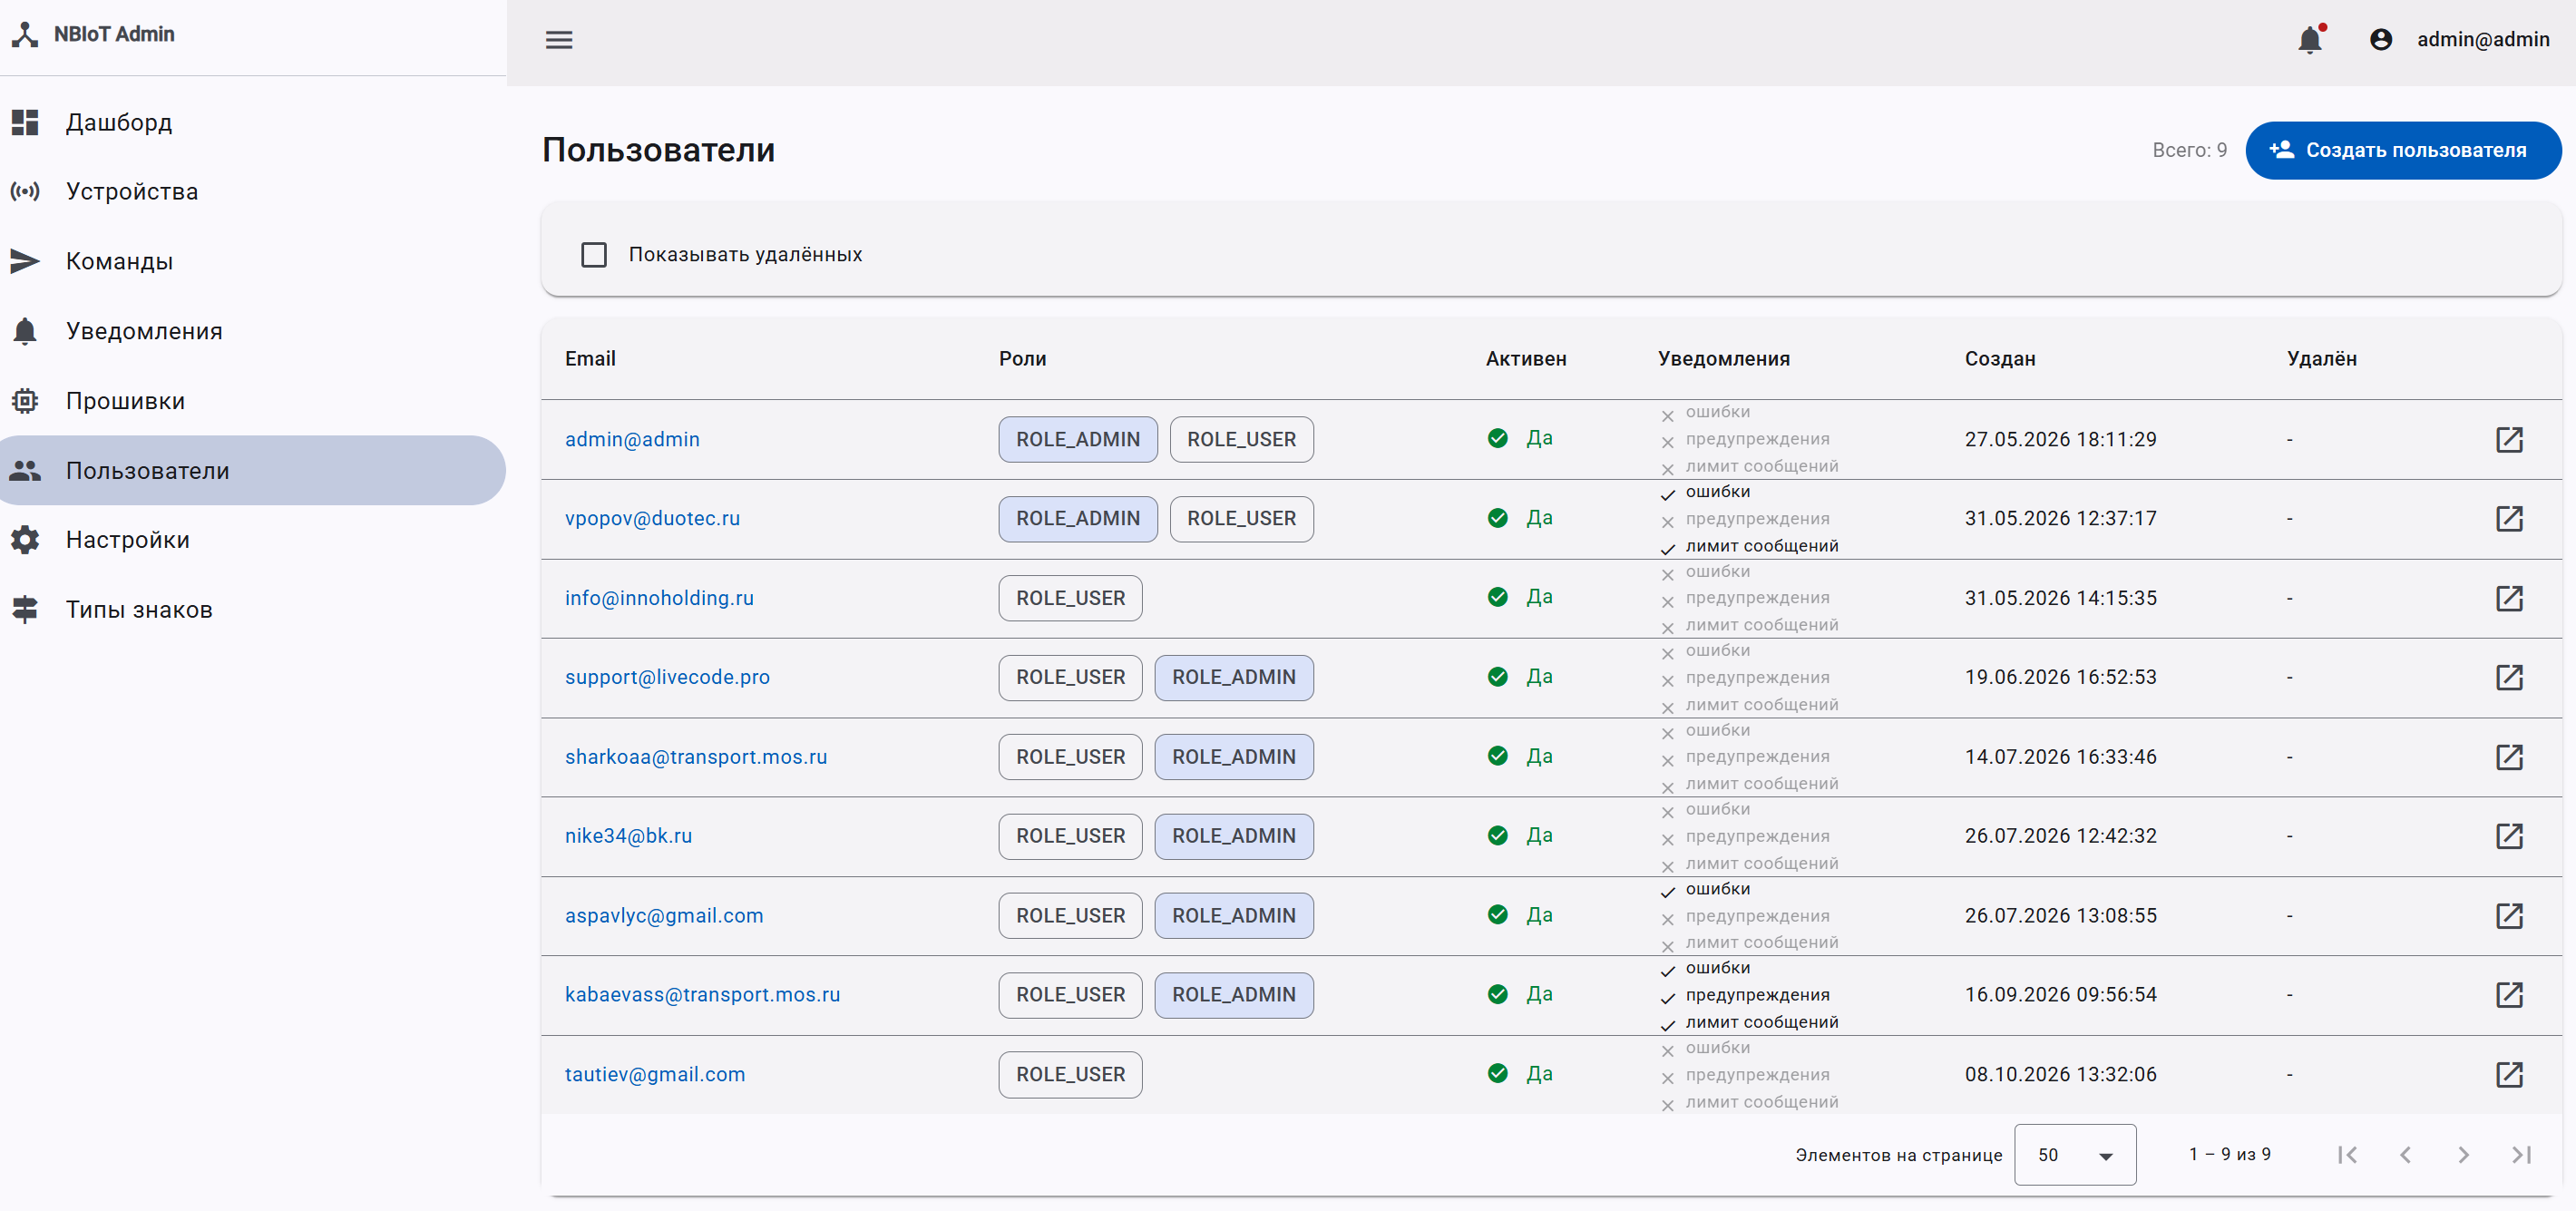Open the items-per-page dropdown showing 50
The height and width of the screenshot is (1211, 2576).
point(2075,1155)
